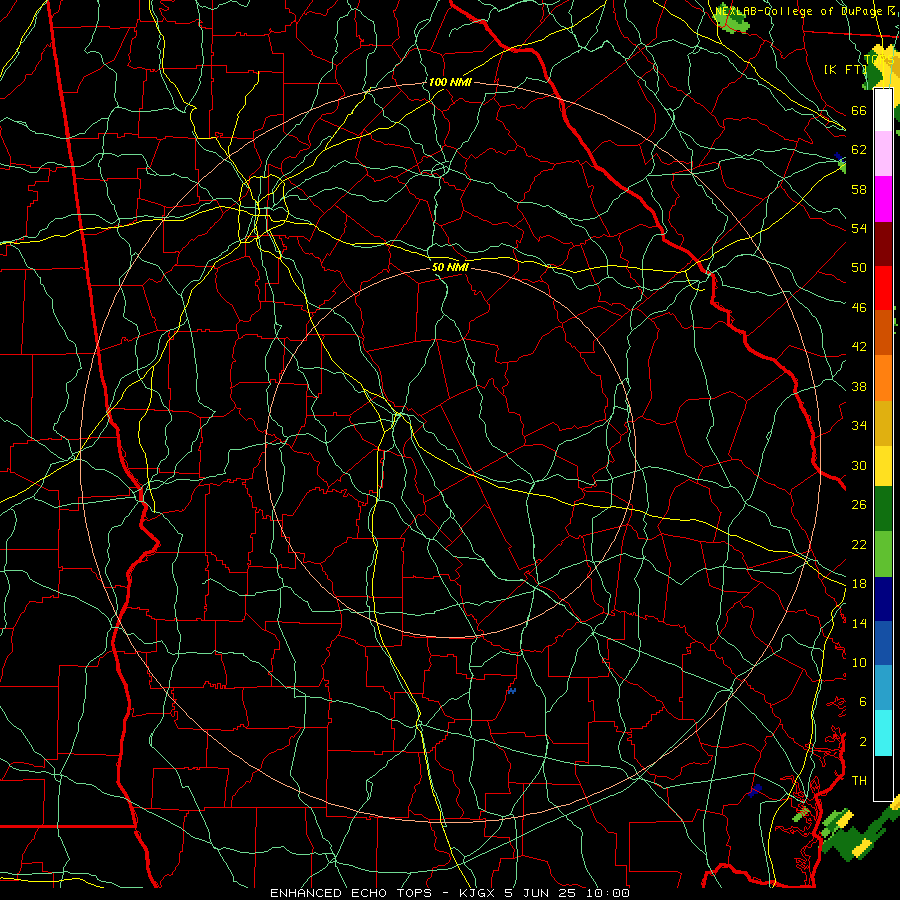Click the "22" scale value
This screenshot has height=900, width=900.
[x=859, y=545]
